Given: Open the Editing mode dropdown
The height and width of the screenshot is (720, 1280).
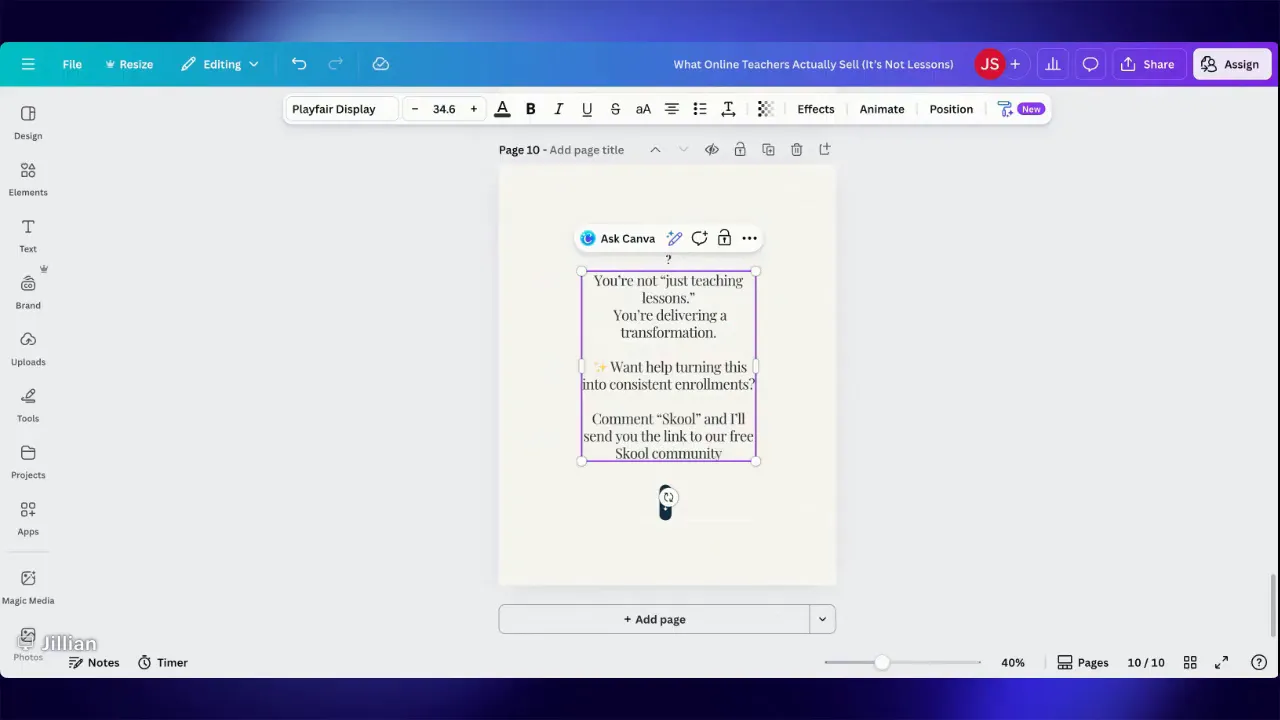Looking at the screenshot, I should 222,64.
